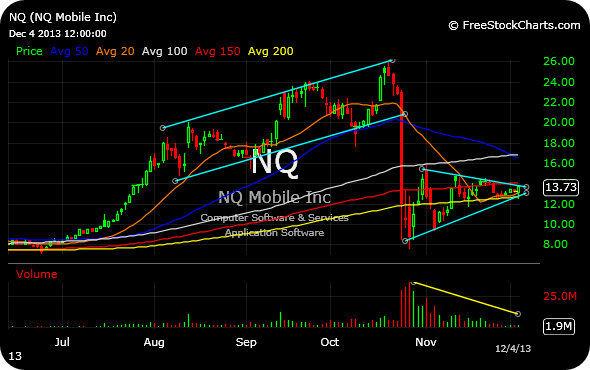The height and width of the screenshot is (370, 590).
Task: Click the 25.0M volume axis label
Action: 560,296
